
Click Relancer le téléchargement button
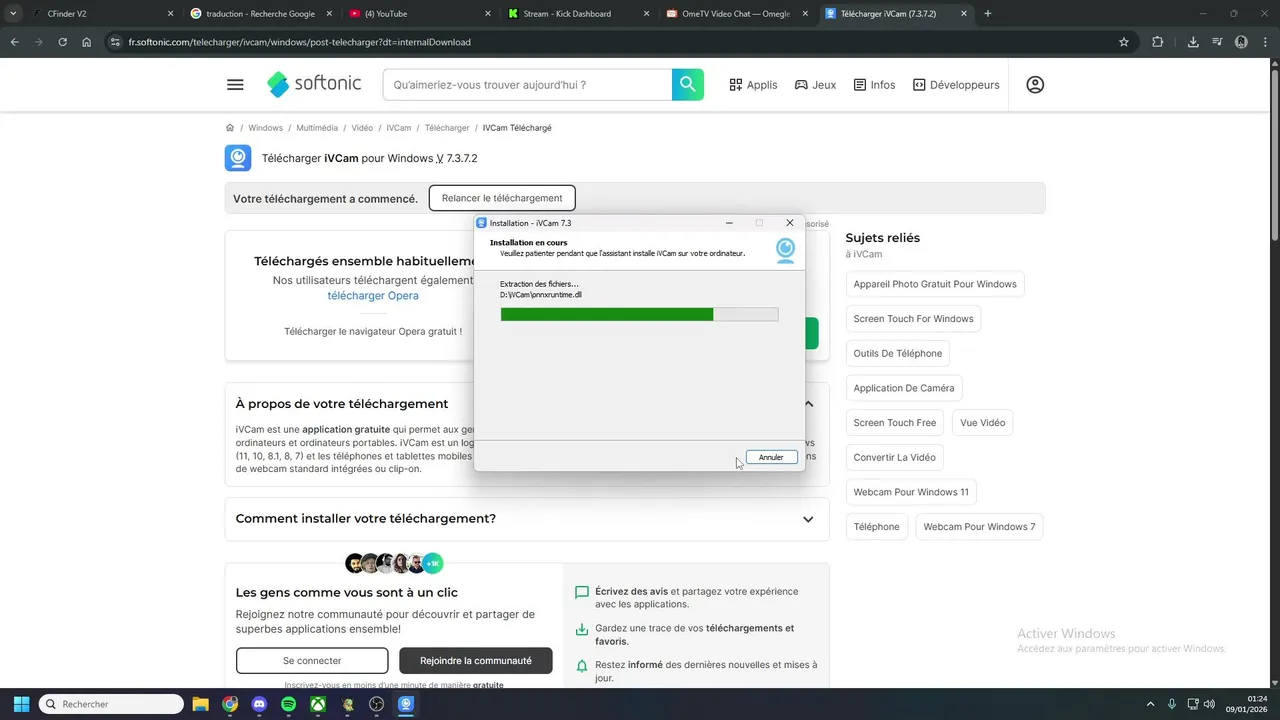pos(502,198)
